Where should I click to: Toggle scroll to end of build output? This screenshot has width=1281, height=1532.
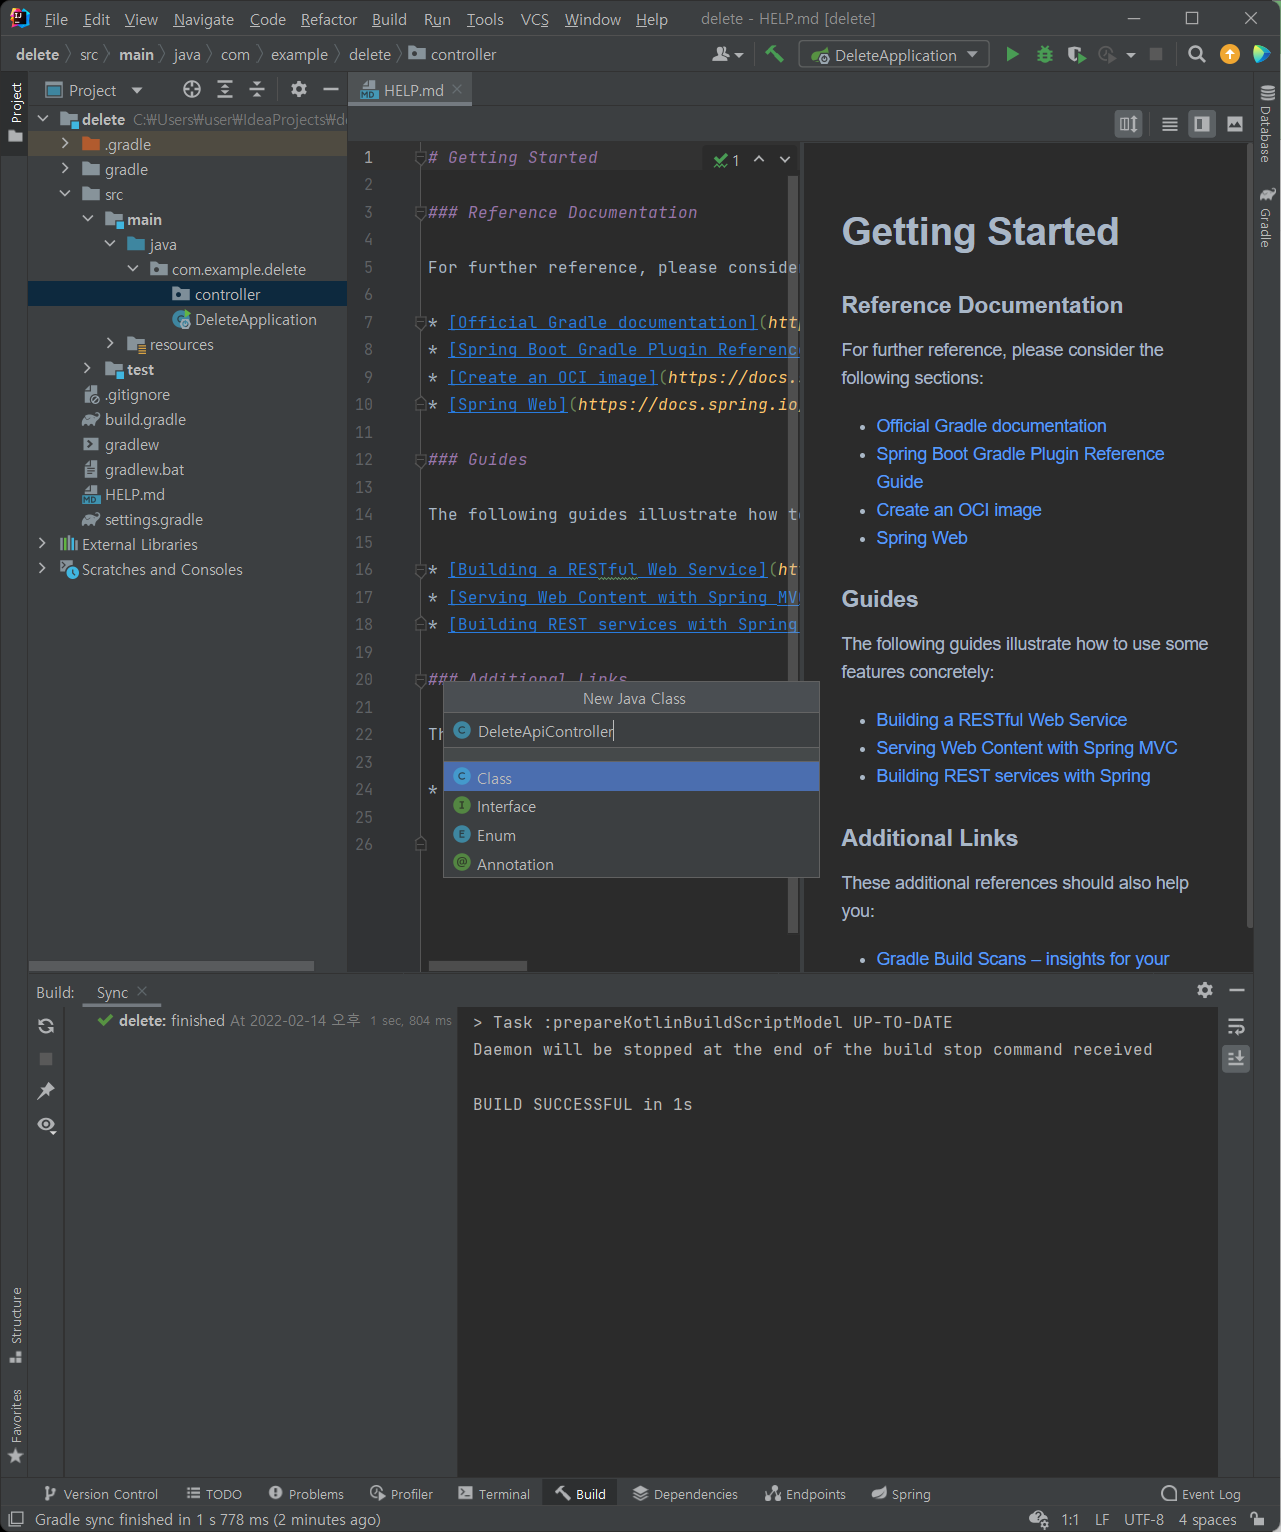[x=1236, y=1058]
